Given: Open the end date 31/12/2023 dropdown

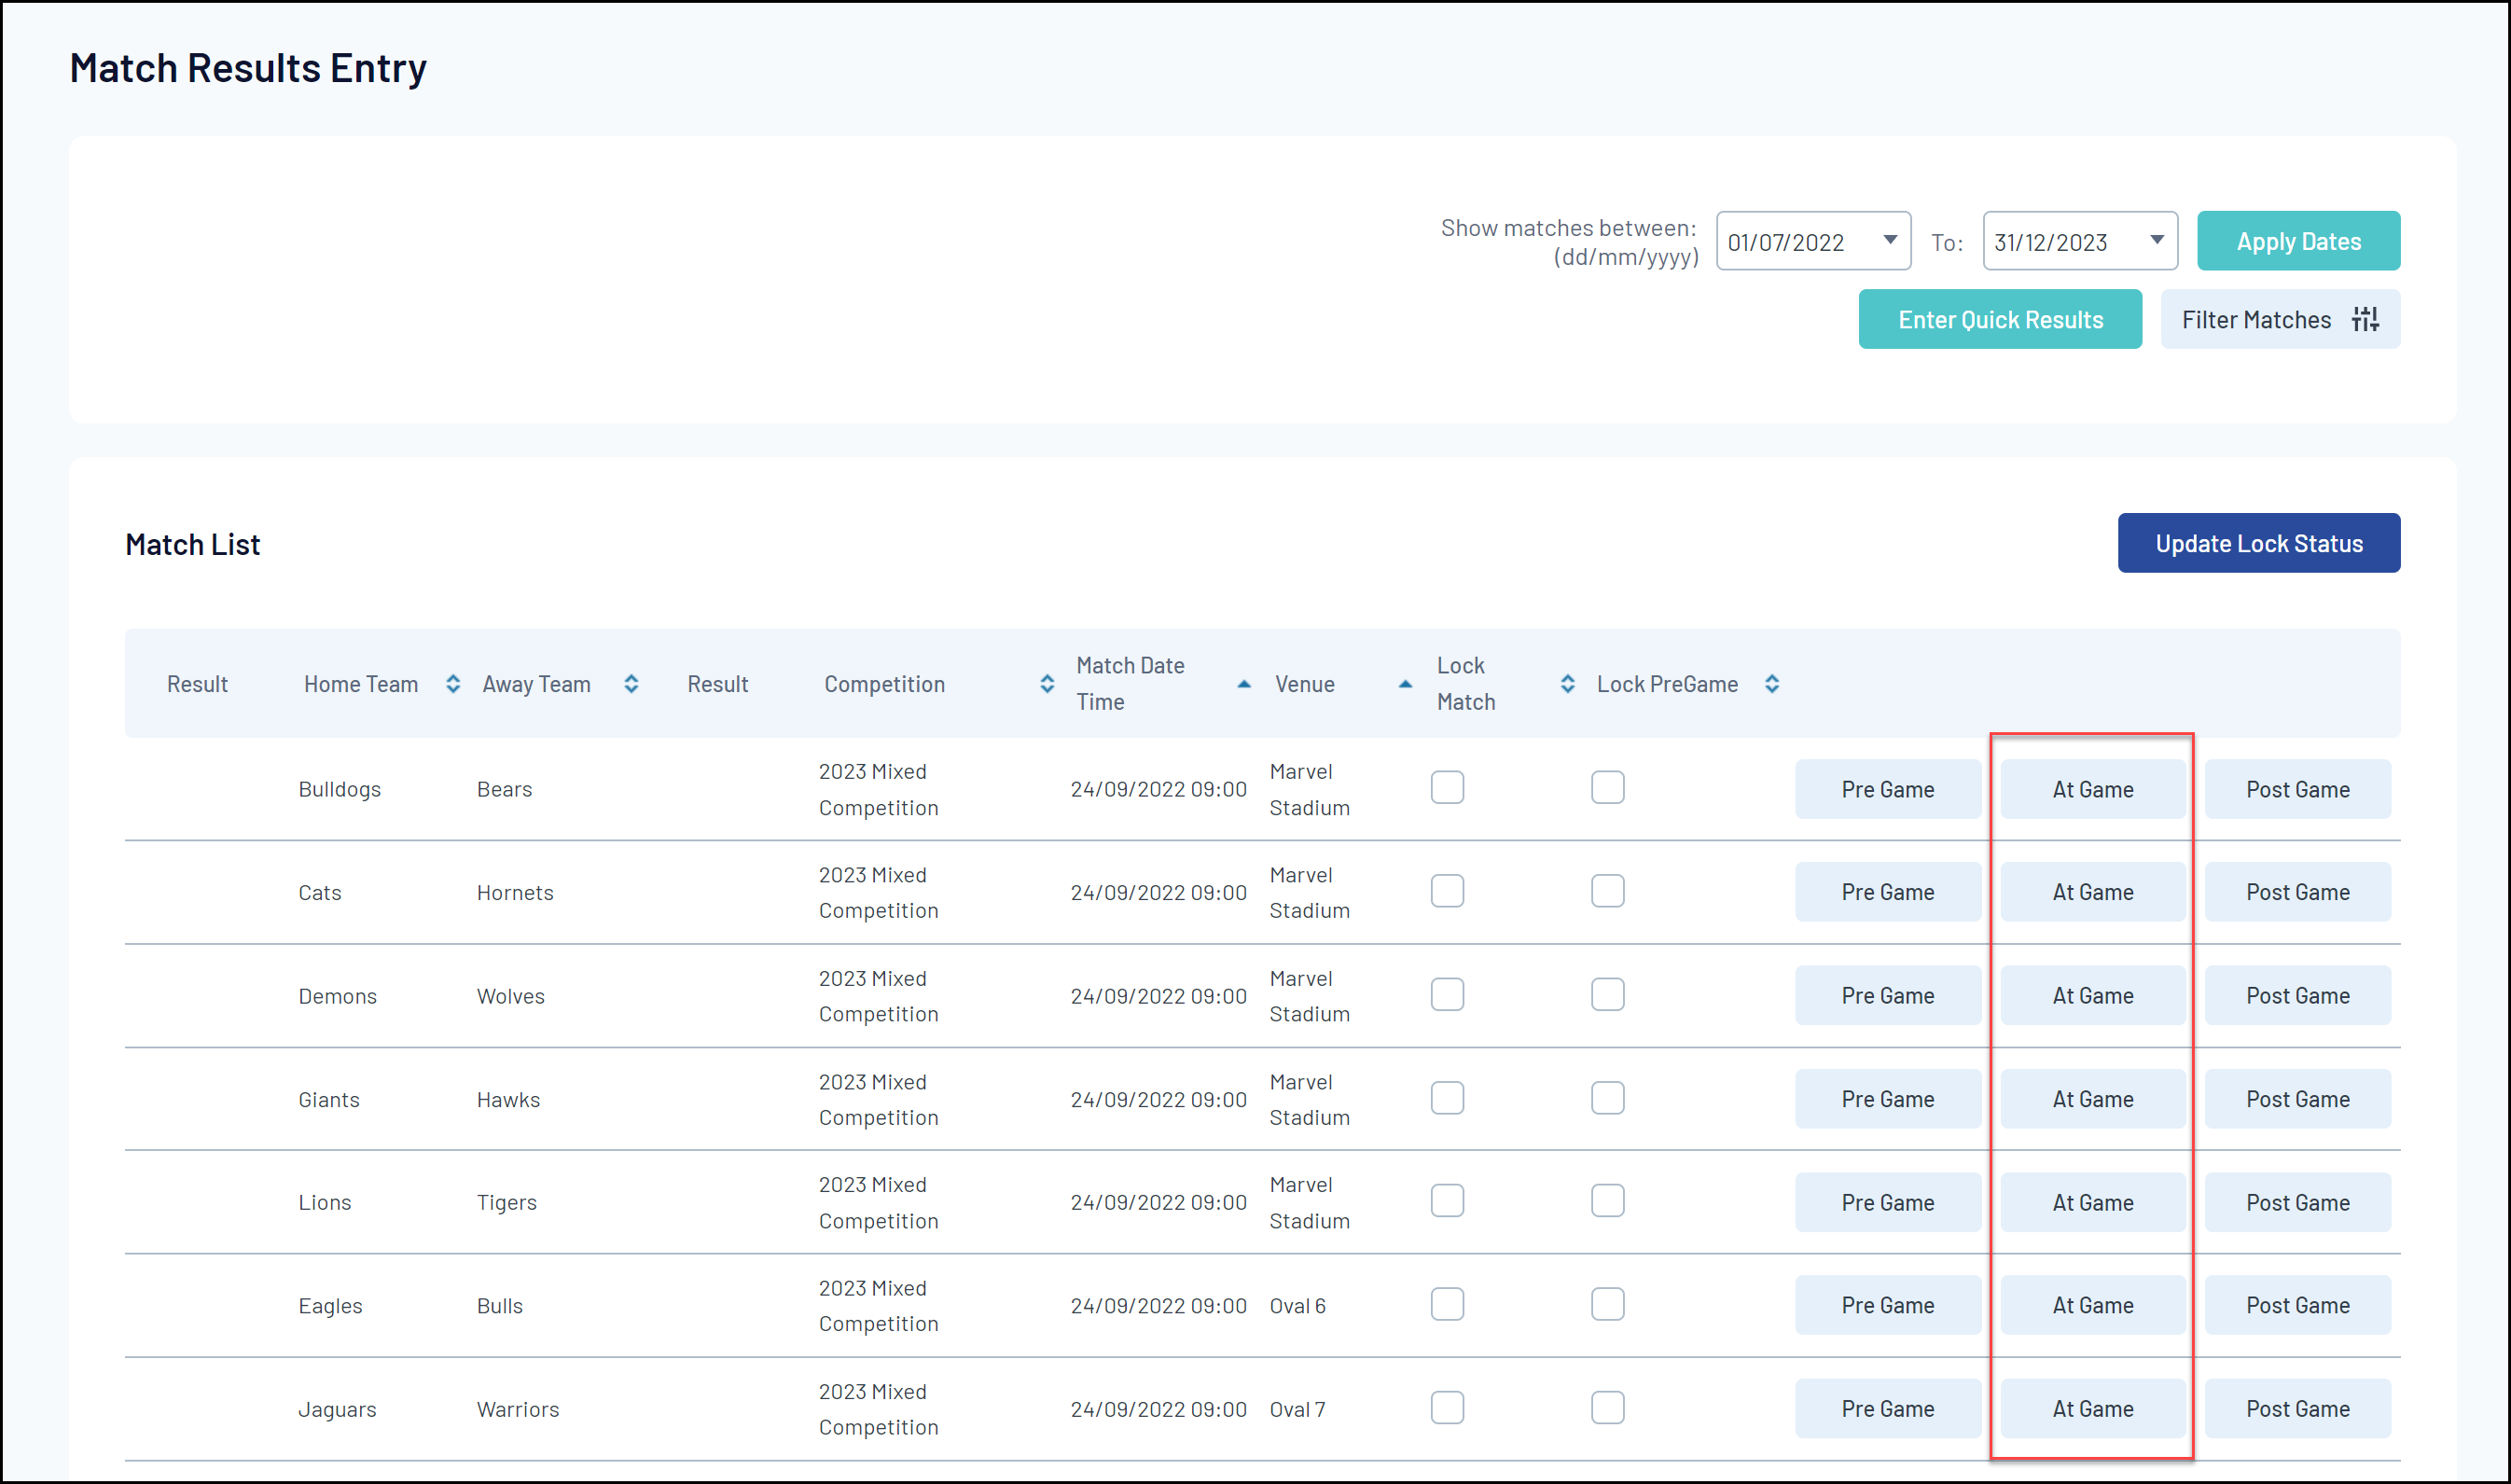Looking at the screenshot, I should (2156, 241).
